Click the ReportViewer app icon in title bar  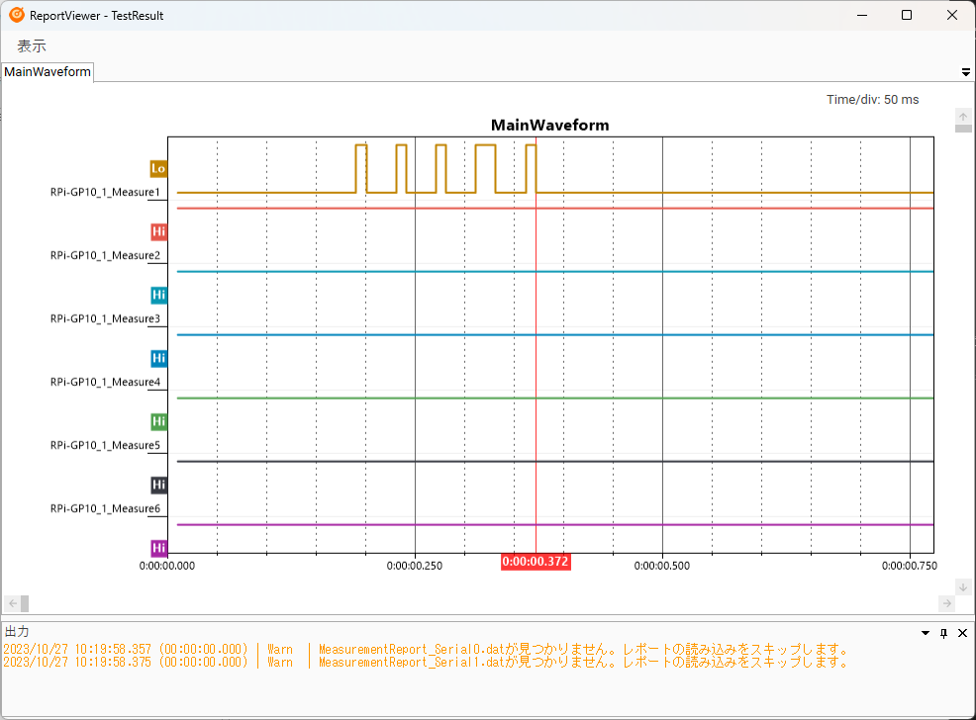click(16, 15)
